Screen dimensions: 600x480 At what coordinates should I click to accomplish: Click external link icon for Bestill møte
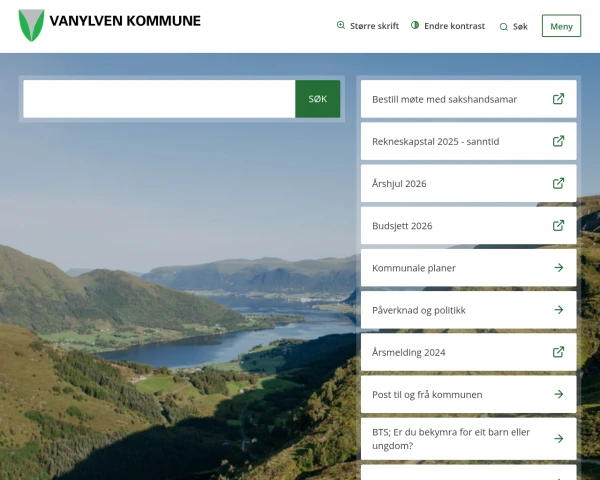pyautogui.click(x=558, y=99)
